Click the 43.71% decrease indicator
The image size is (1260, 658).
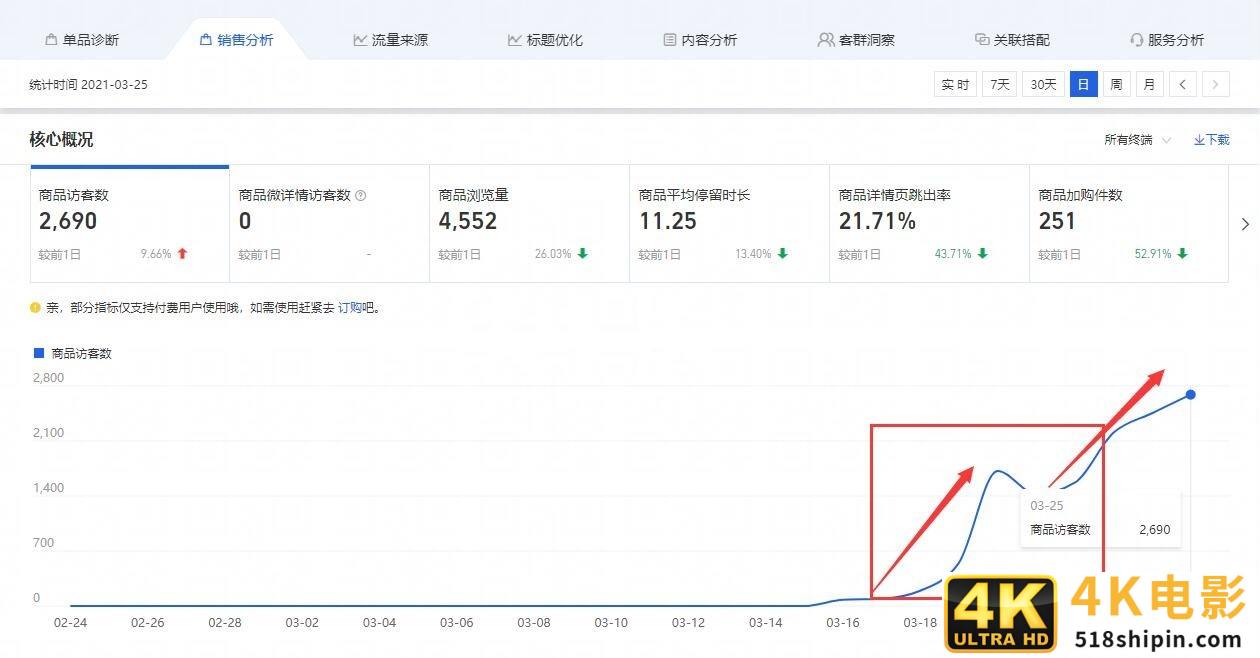click(x=961, y=254)
